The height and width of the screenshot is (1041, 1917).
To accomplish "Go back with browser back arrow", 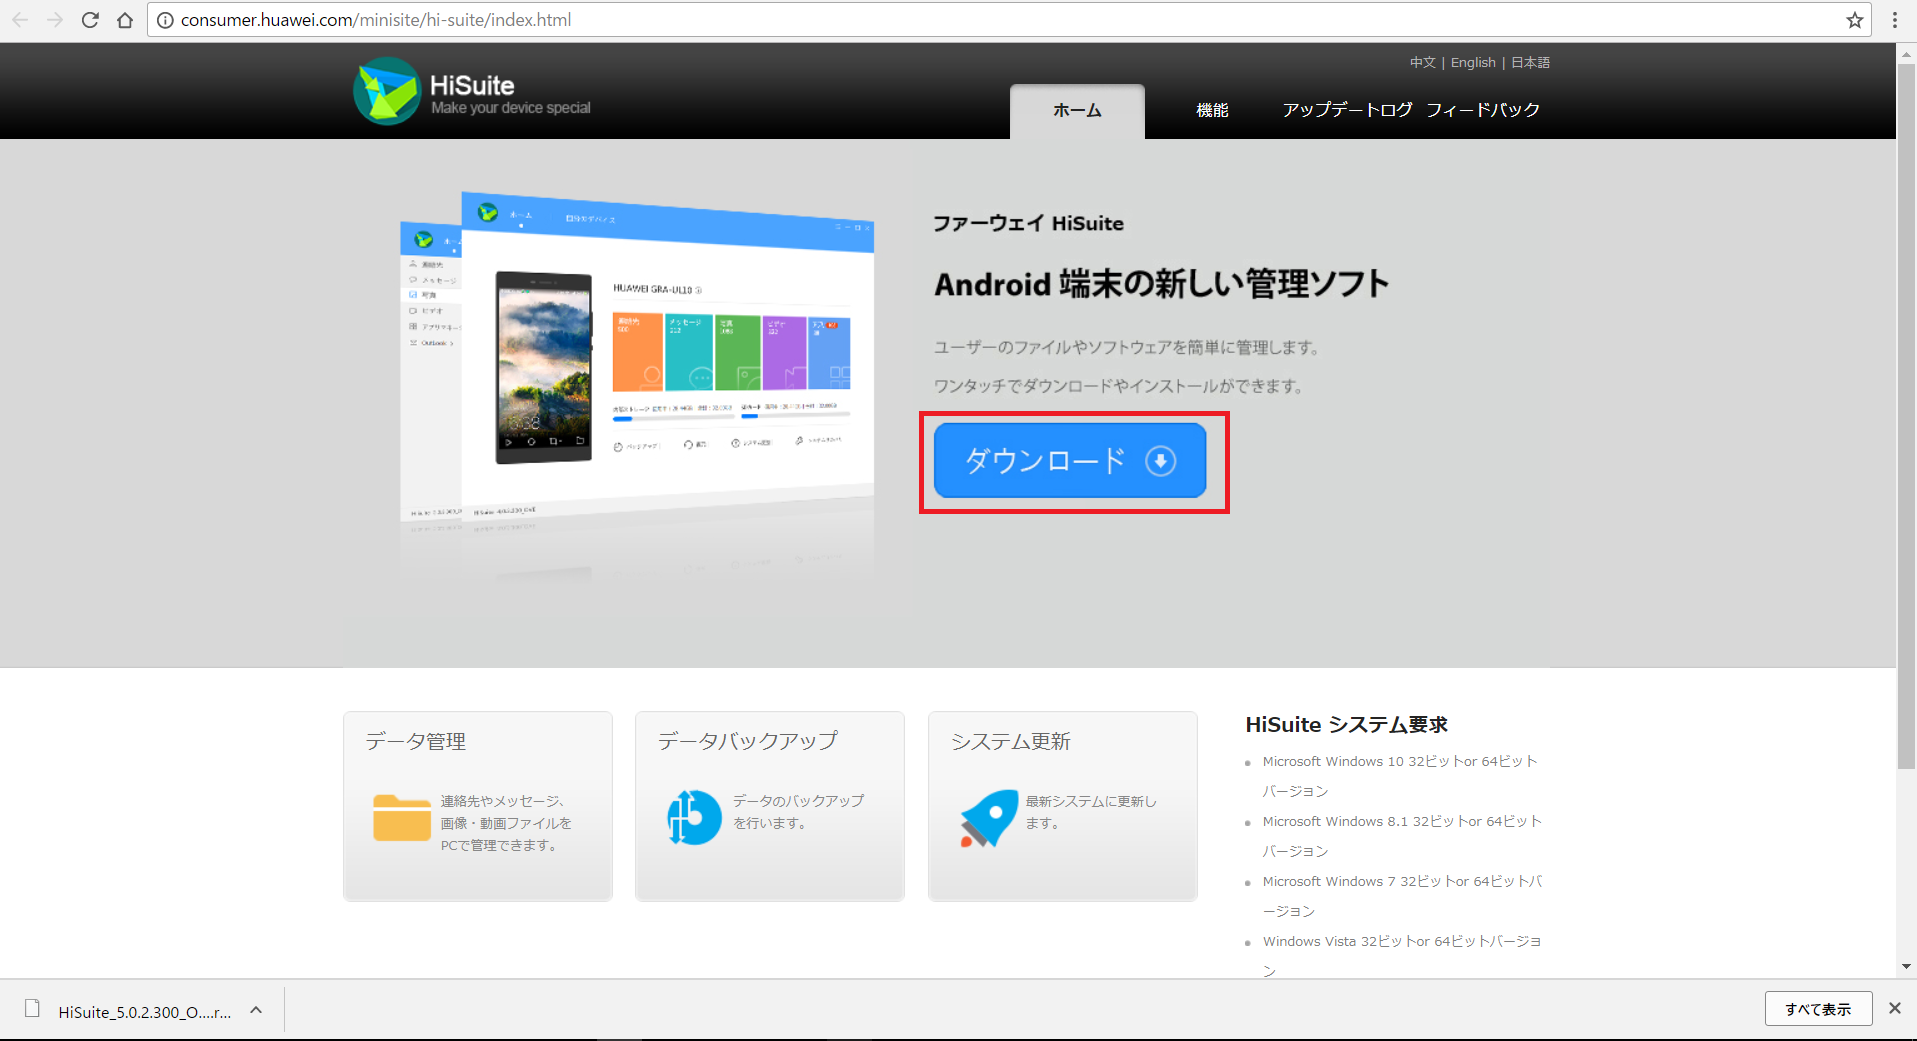I will 20,20.
